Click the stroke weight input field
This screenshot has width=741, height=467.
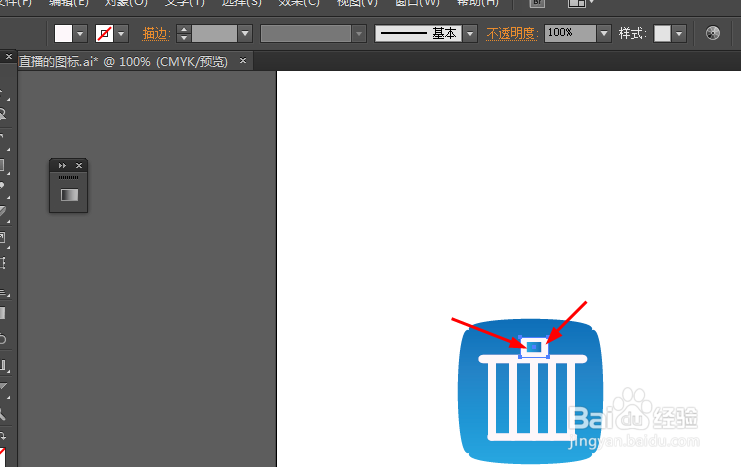pyautogui.click(x=214, y=34)
